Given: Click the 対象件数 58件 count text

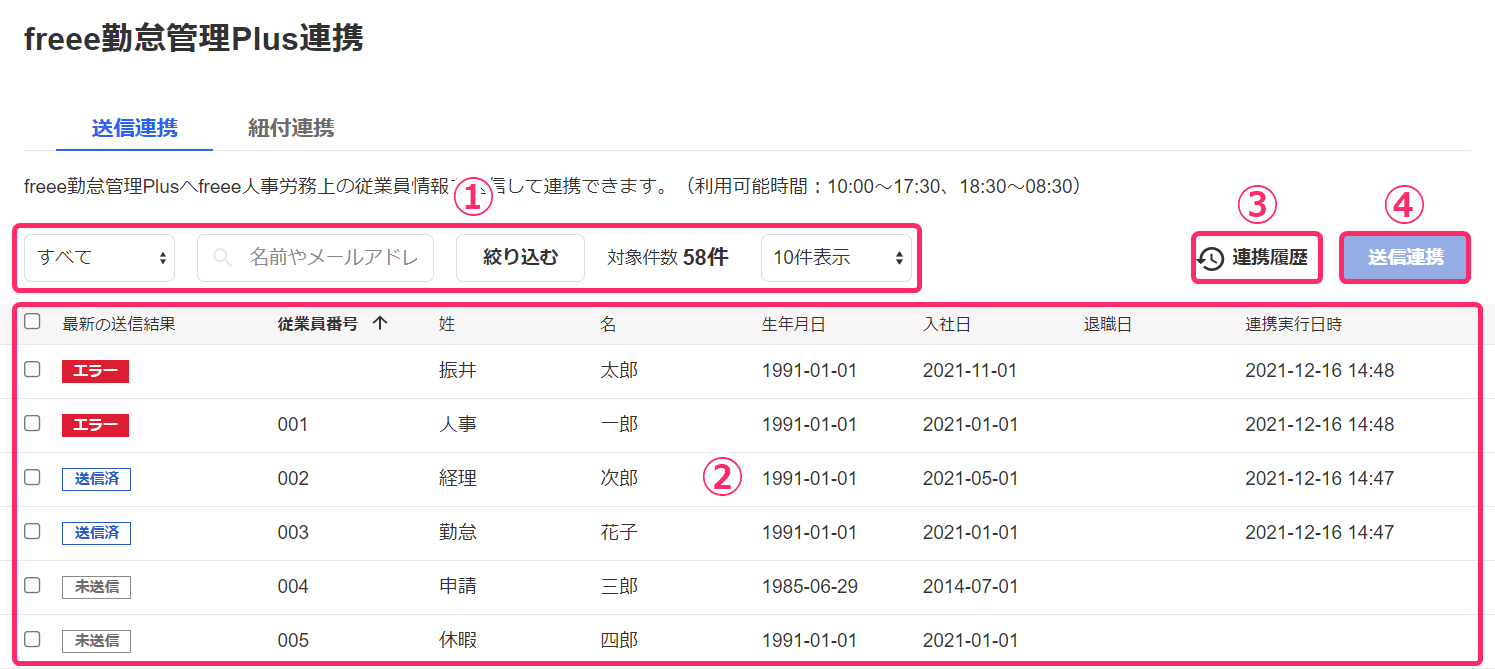Looking at the screenshot, I should 667,258.
